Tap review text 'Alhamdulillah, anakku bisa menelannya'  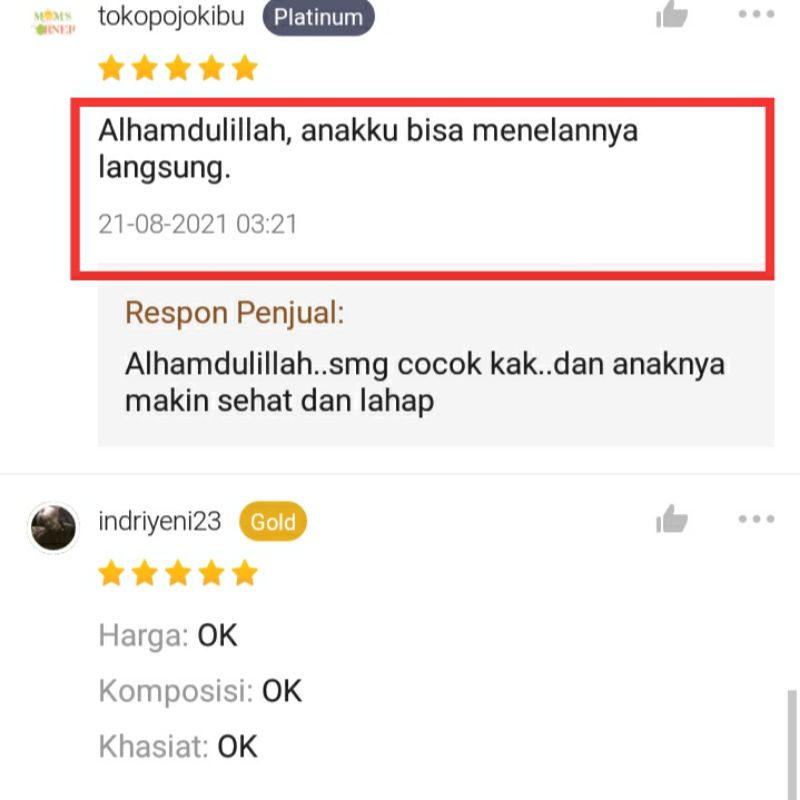(x=368, y=131)
